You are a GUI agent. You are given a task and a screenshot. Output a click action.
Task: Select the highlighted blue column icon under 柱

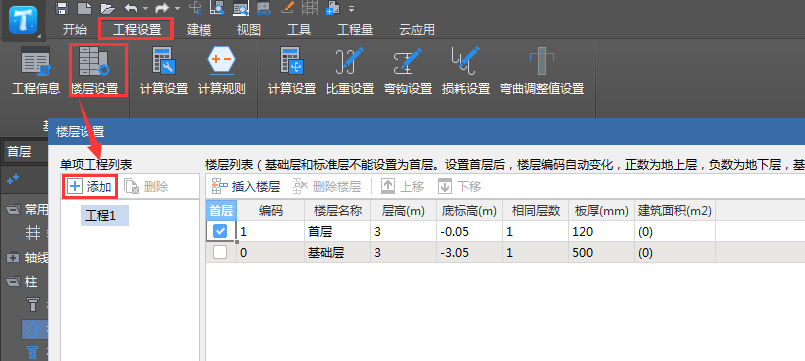[33, 329]
